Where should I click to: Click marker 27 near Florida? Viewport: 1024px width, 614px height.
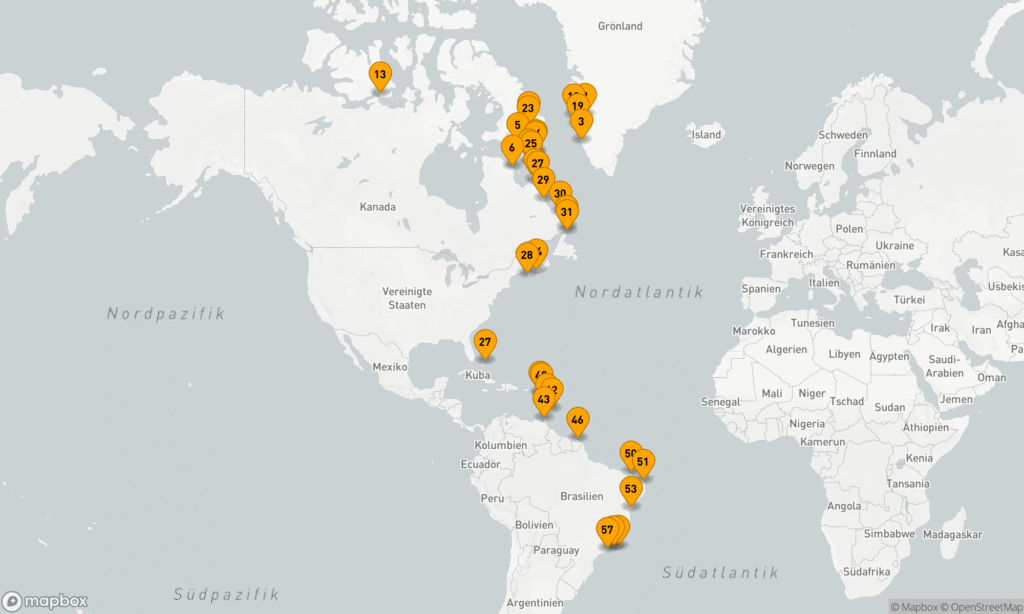[485, 342]
